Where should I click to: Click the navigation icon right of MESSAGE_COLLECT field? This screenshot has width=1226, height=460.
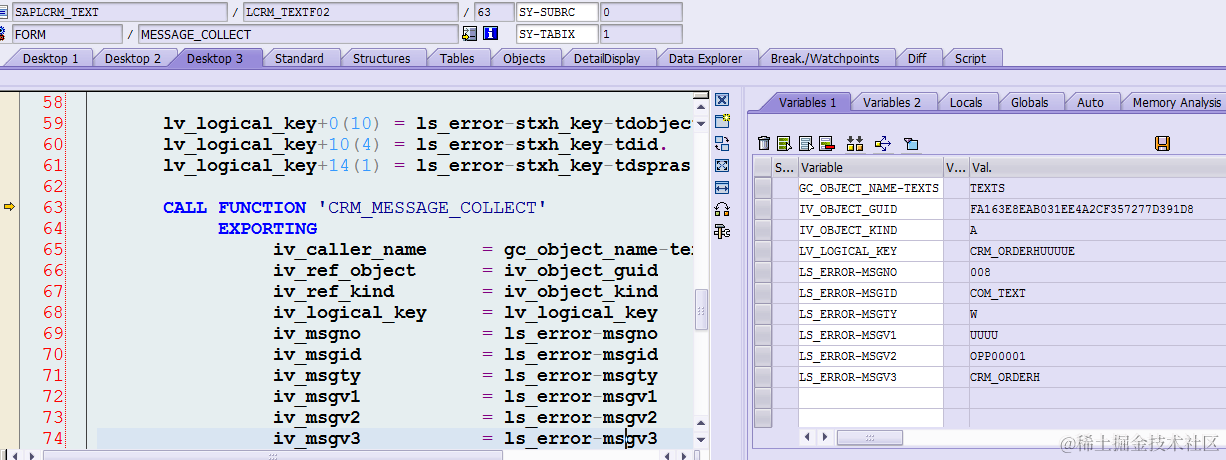click(x=469, y=34)
